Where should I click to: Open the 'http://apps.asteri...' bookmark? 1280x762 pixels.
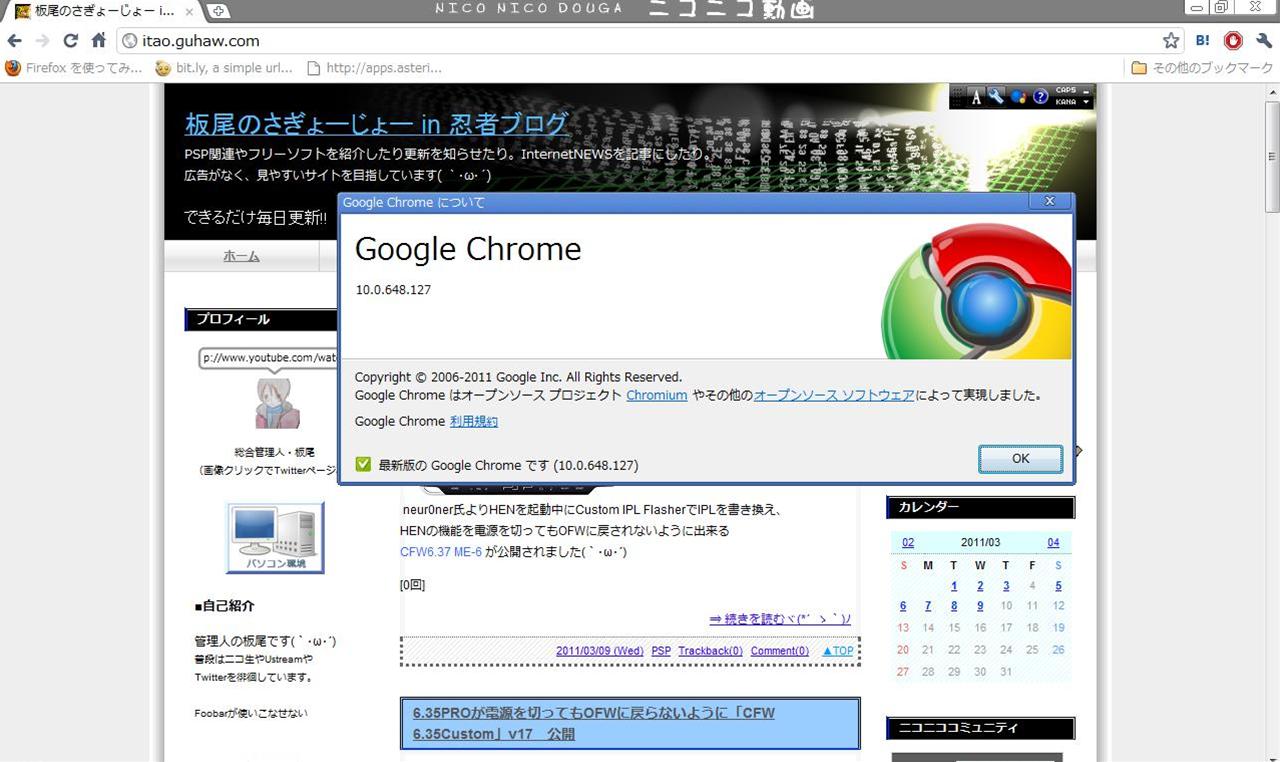click(374, 68)
